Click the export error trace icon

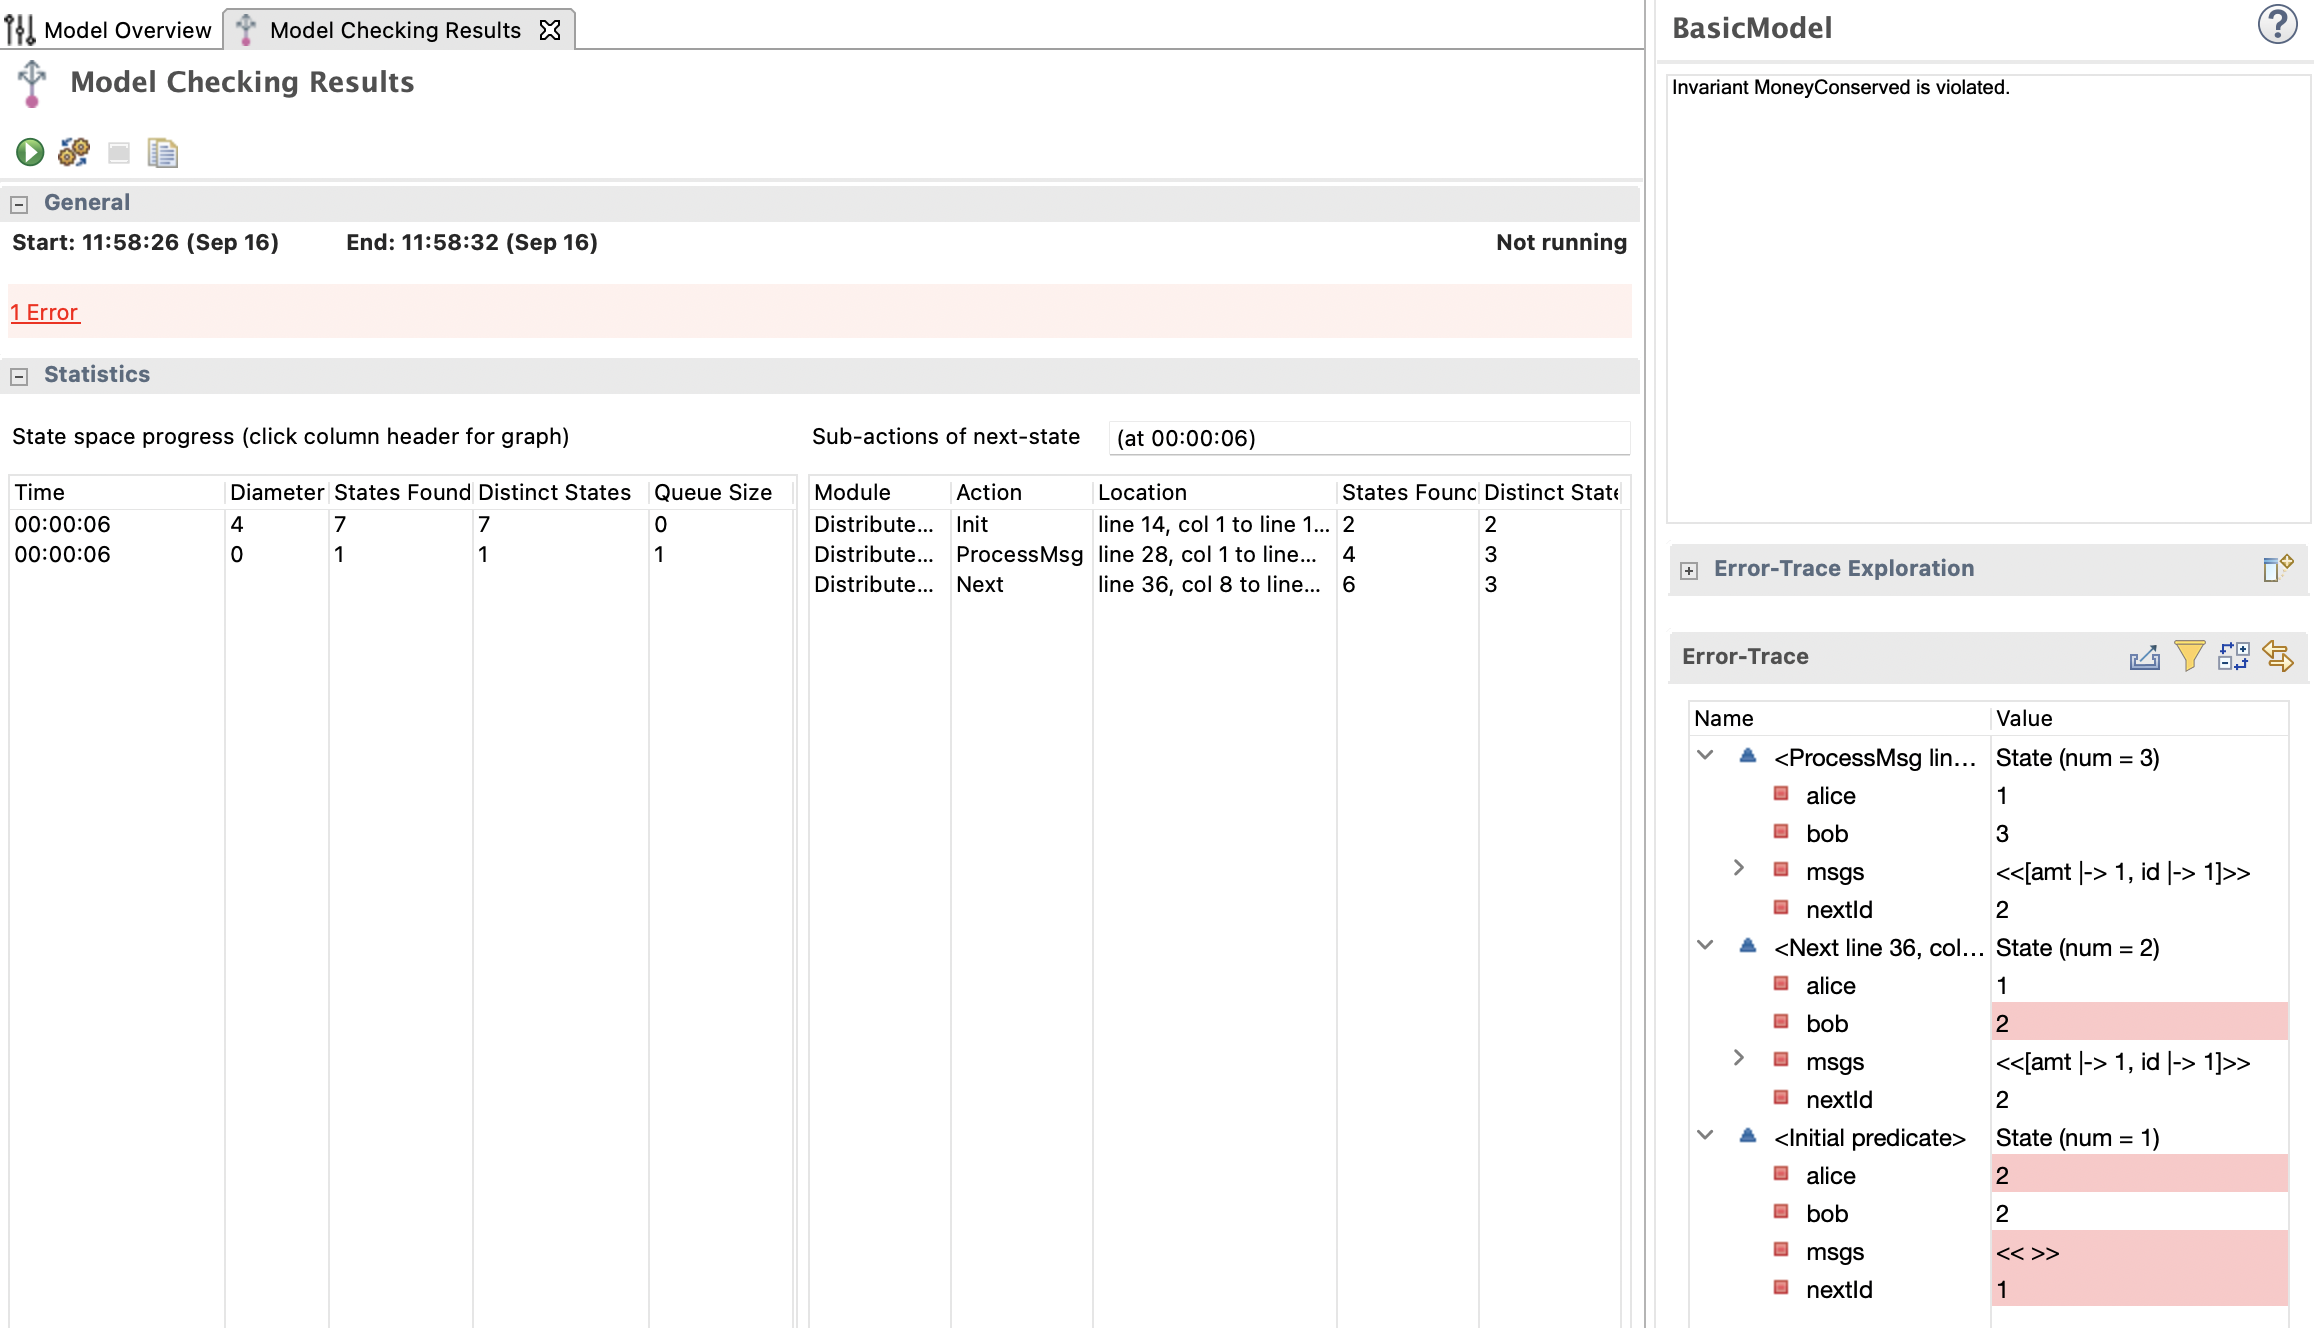(x=2144, y=656)
